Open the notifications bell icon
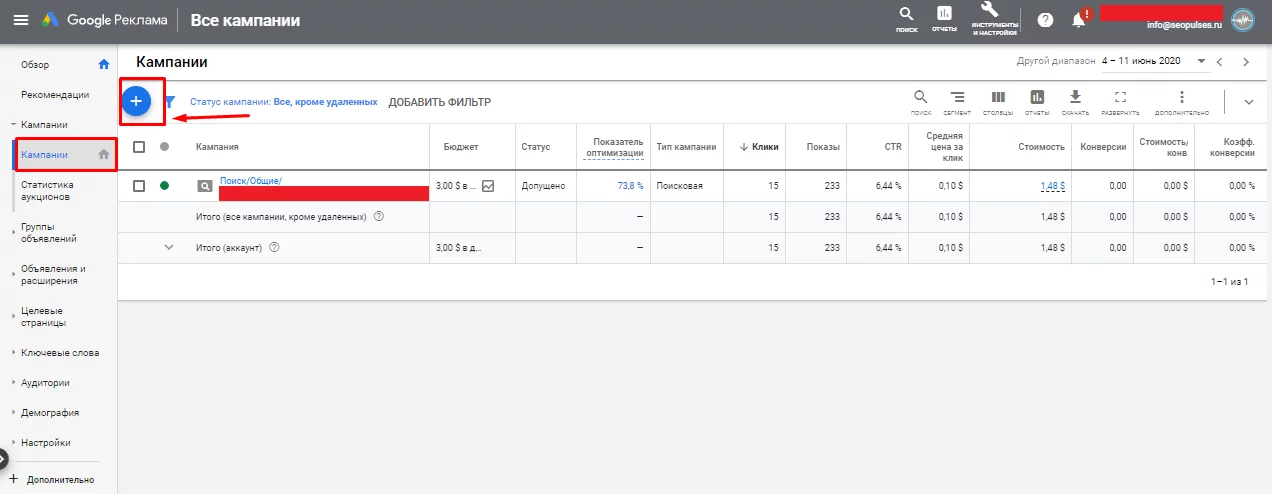Image resolution: width=1272 pixels, height=494 pixels. click(x=1079, y=20)
